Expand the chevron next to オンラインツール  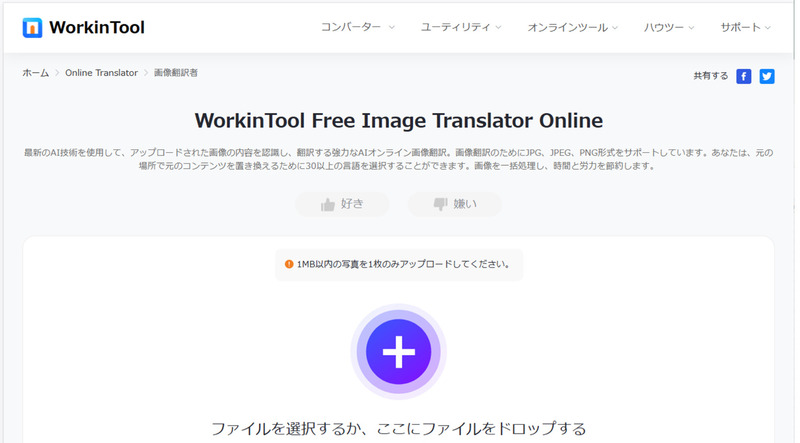tap(615, 28)
